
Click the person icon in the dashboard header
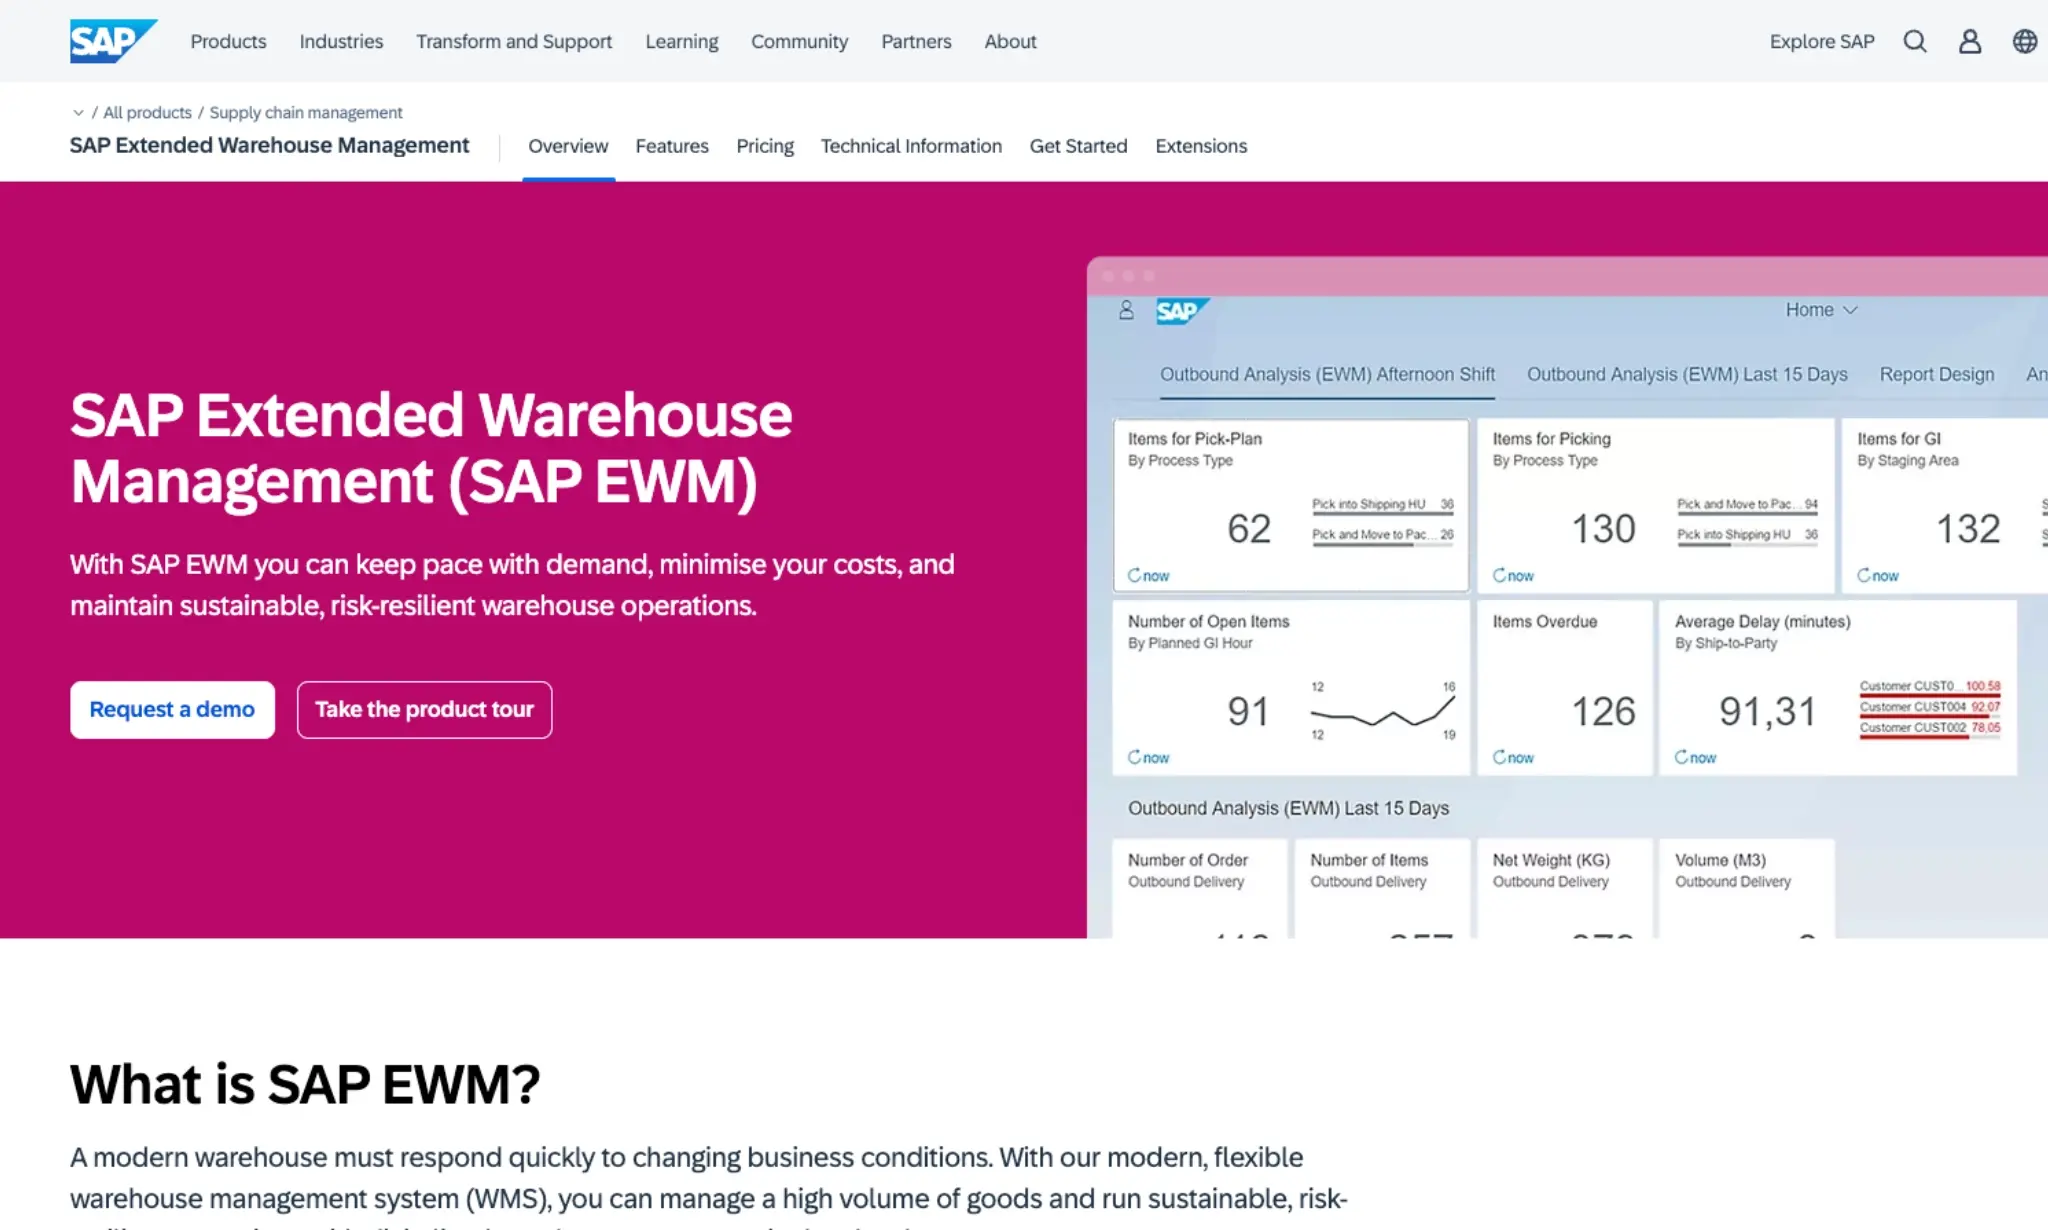[1124, 309]
